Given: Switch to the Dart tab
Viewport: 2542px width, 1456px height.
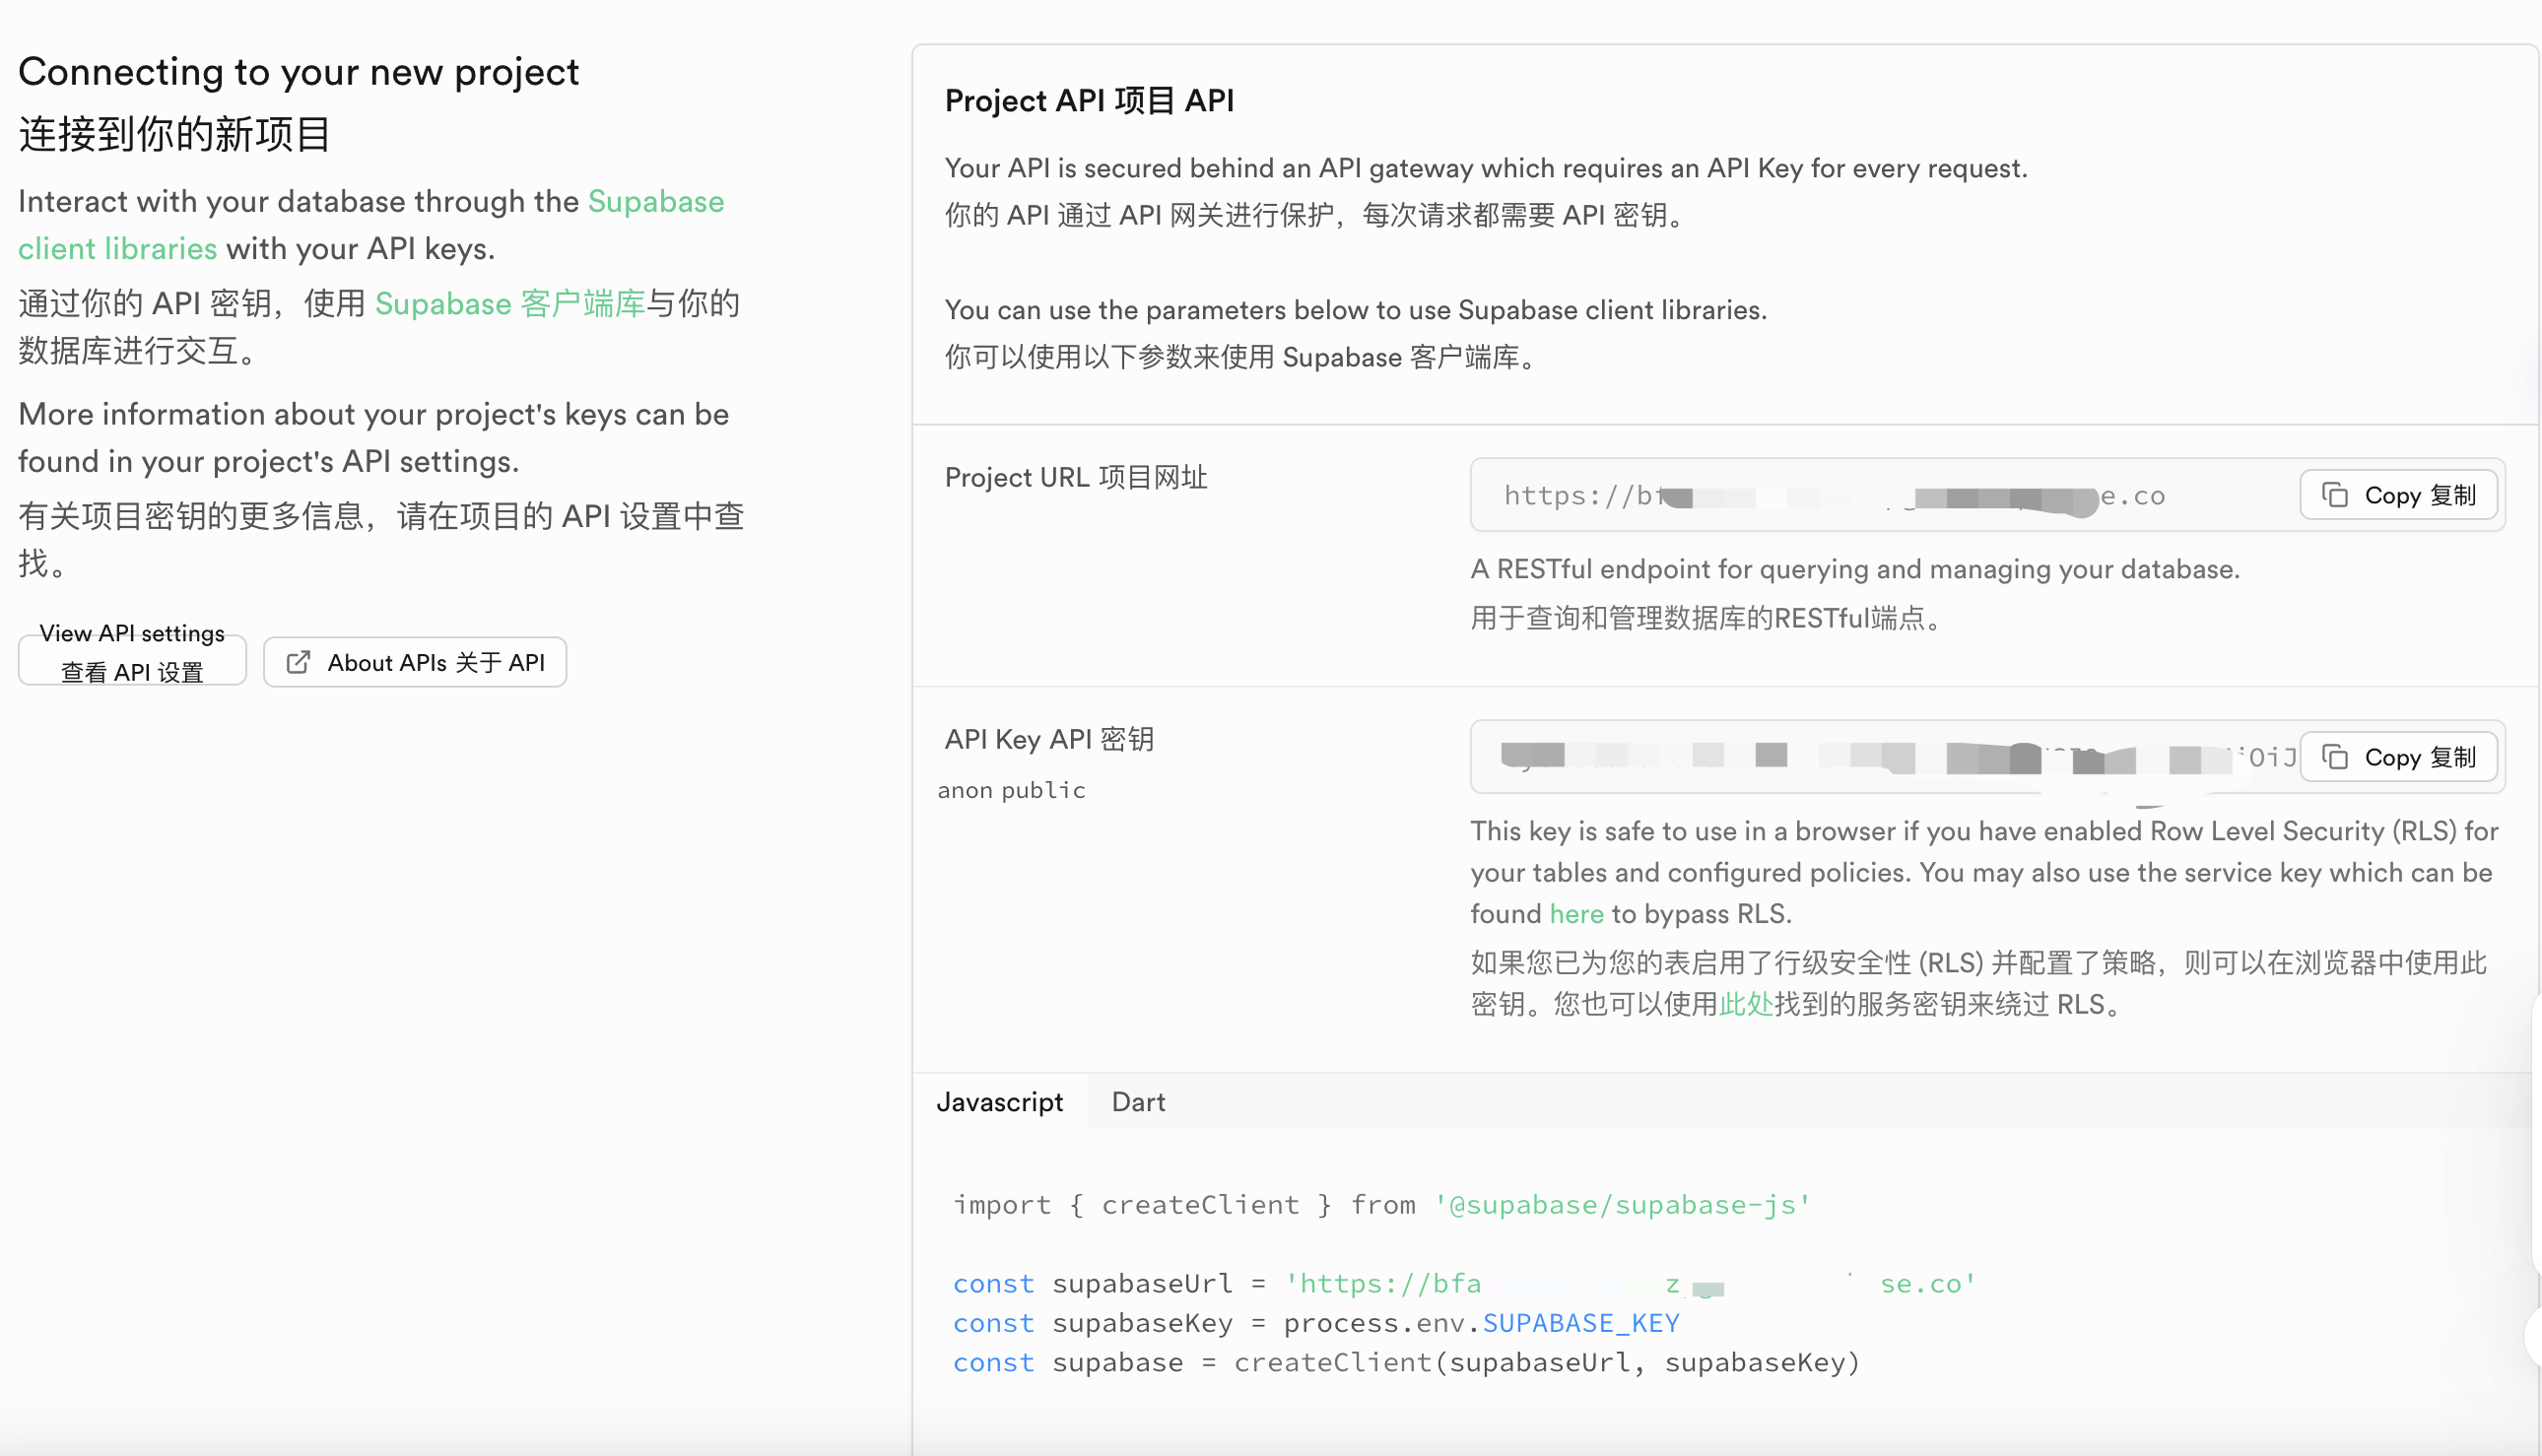Looking at the screenshot, I should [1138, 1102].
